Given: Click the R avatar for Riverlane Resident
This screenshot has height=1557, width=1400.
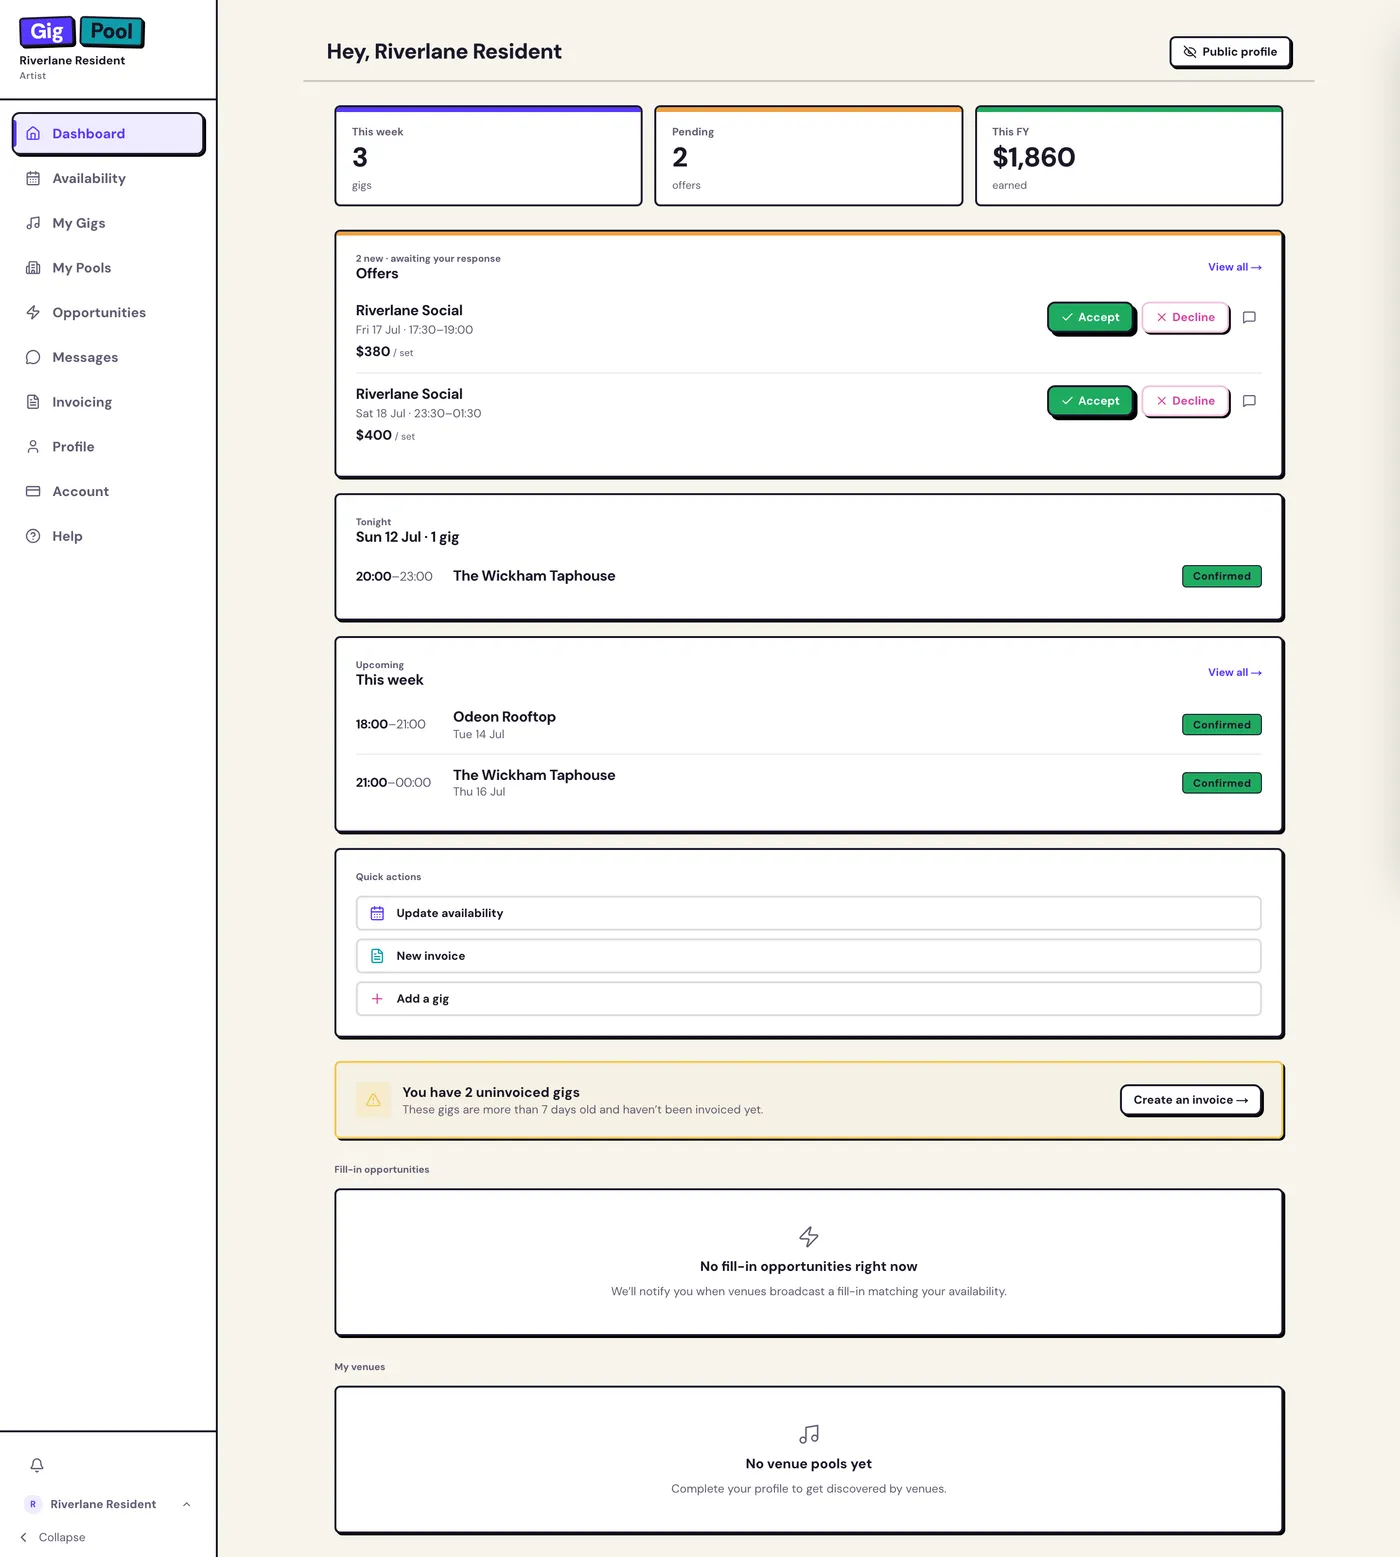Looking at the screenshot, I should (x=33, y=1504).
